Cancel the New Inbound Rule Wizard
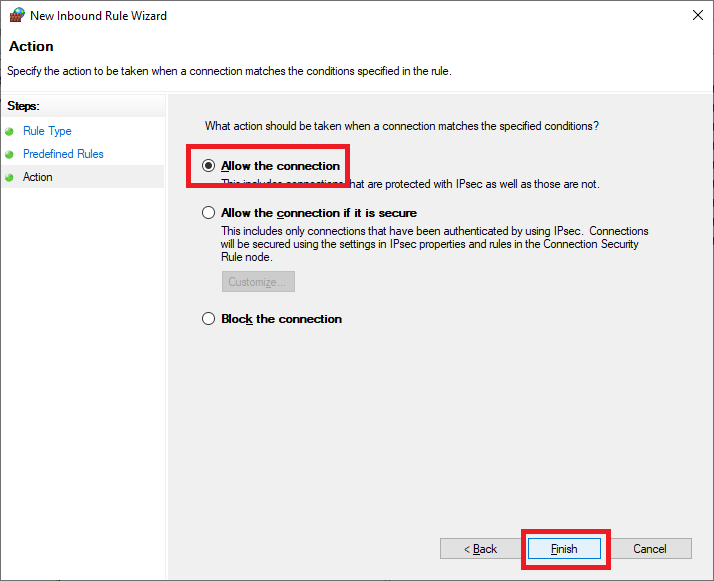The image size is (714, 581). (650, 549)
